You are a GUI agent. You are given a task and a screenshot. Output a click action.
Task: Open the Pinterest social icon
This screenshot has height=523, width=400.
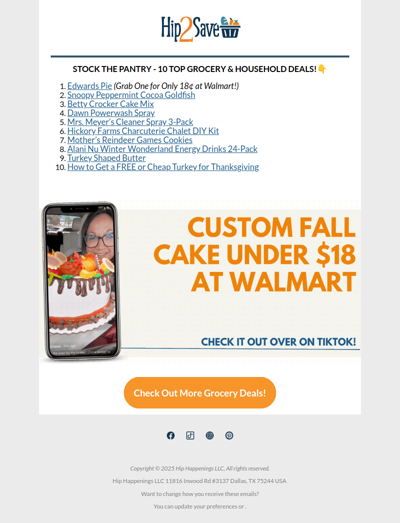tap(229, 436)
